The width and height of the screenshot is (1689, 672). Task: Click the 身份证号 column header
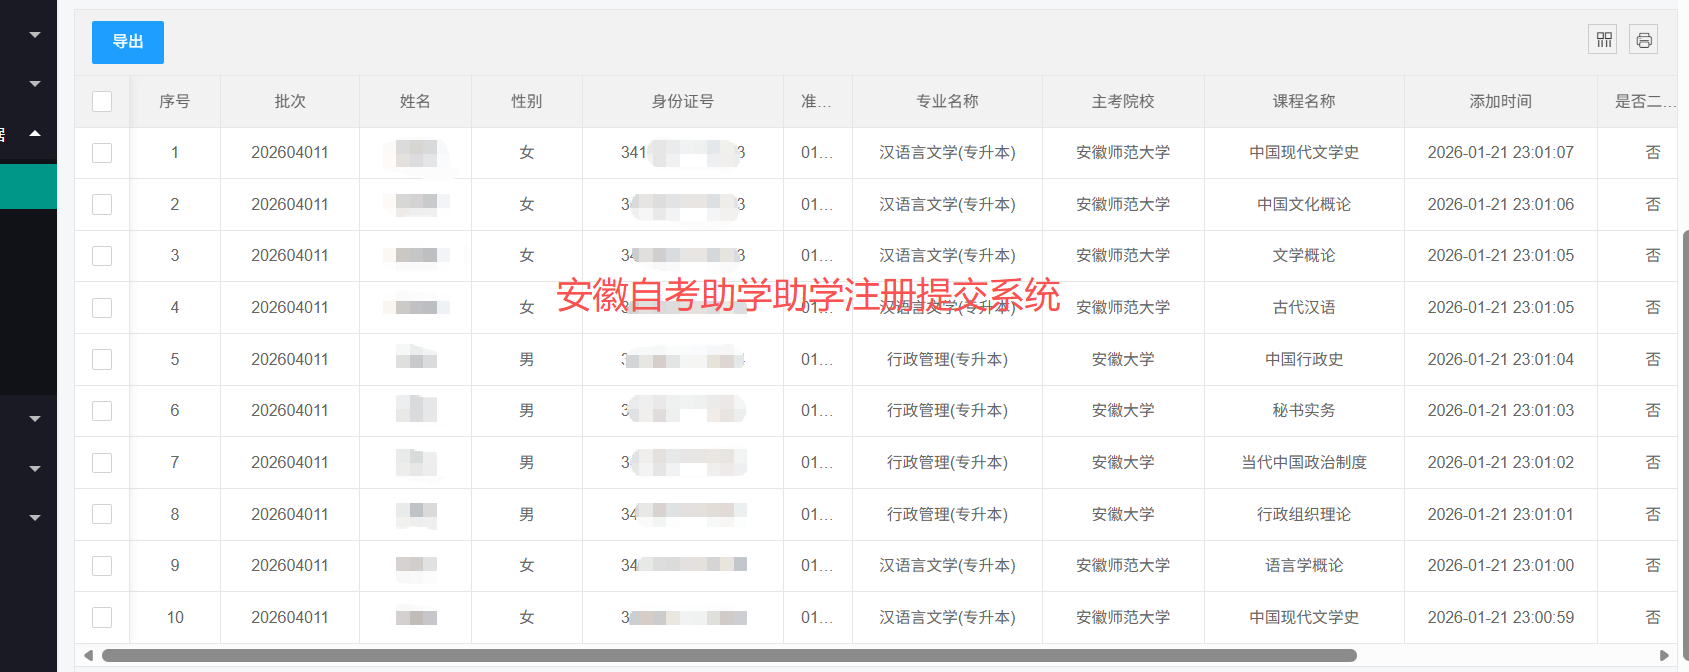683,101
